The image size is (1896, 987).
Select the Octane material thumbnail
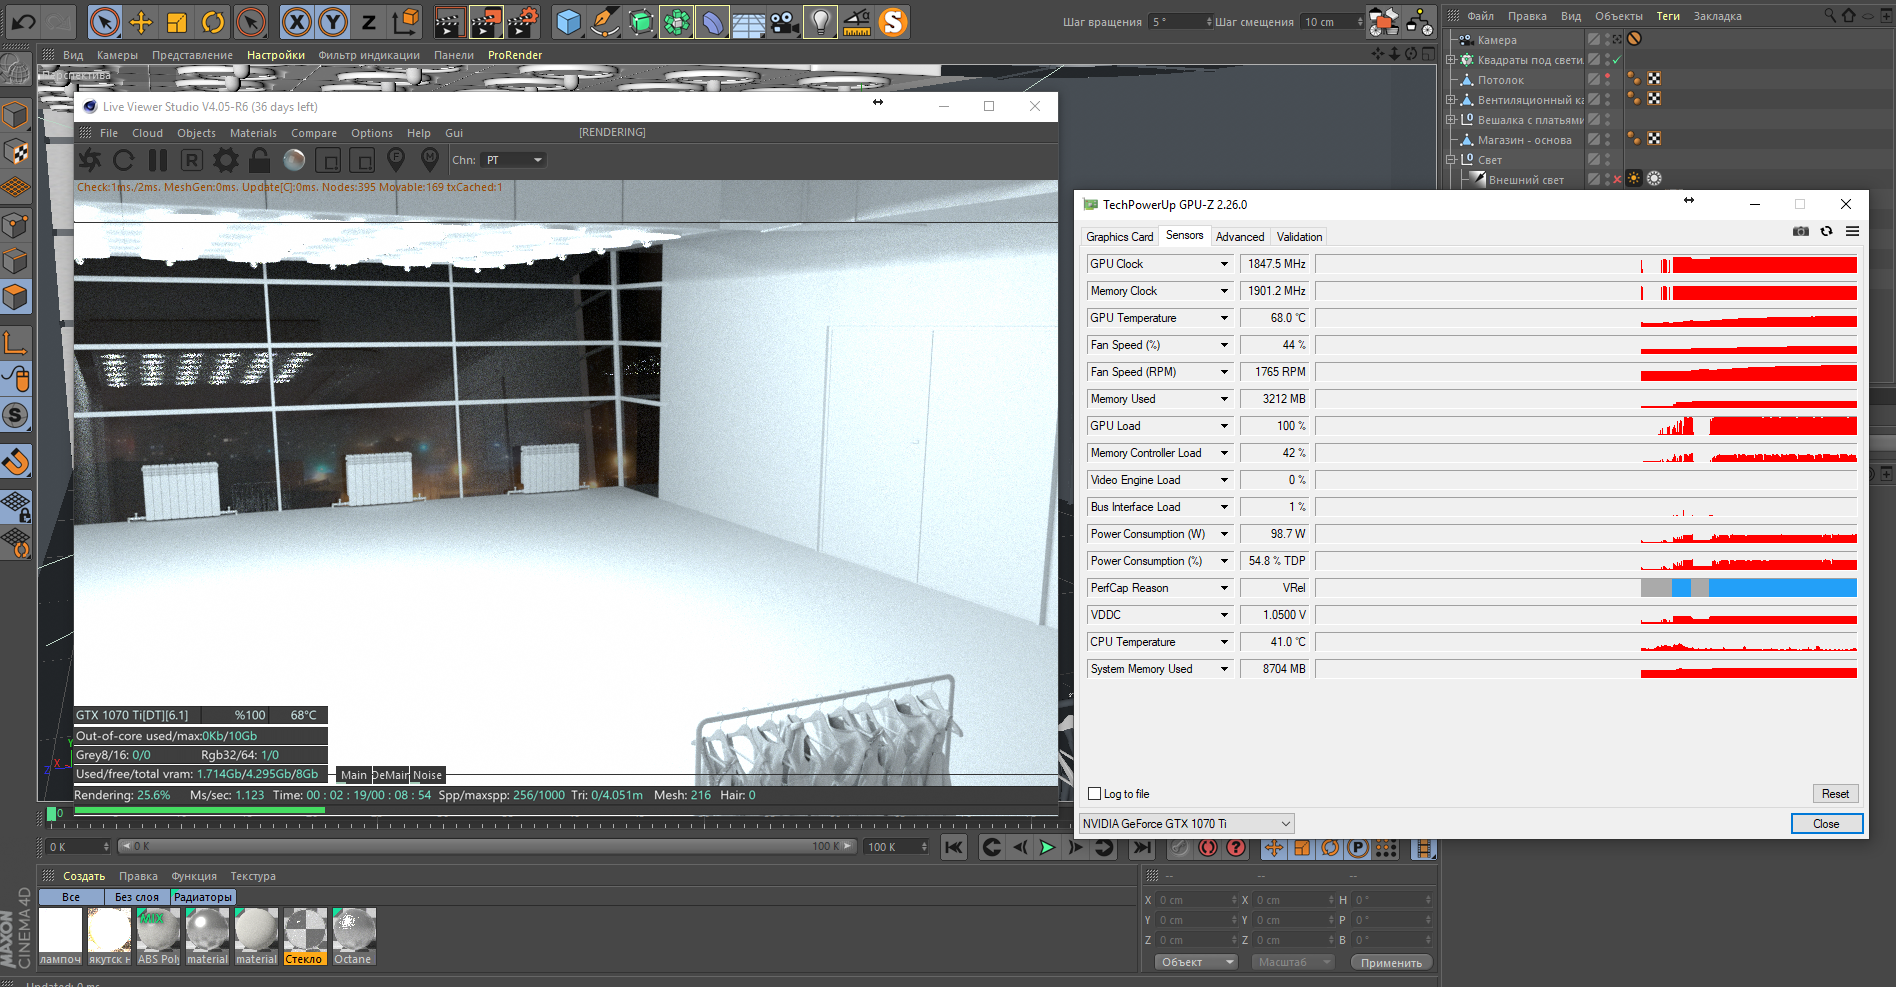pos(353,936)
